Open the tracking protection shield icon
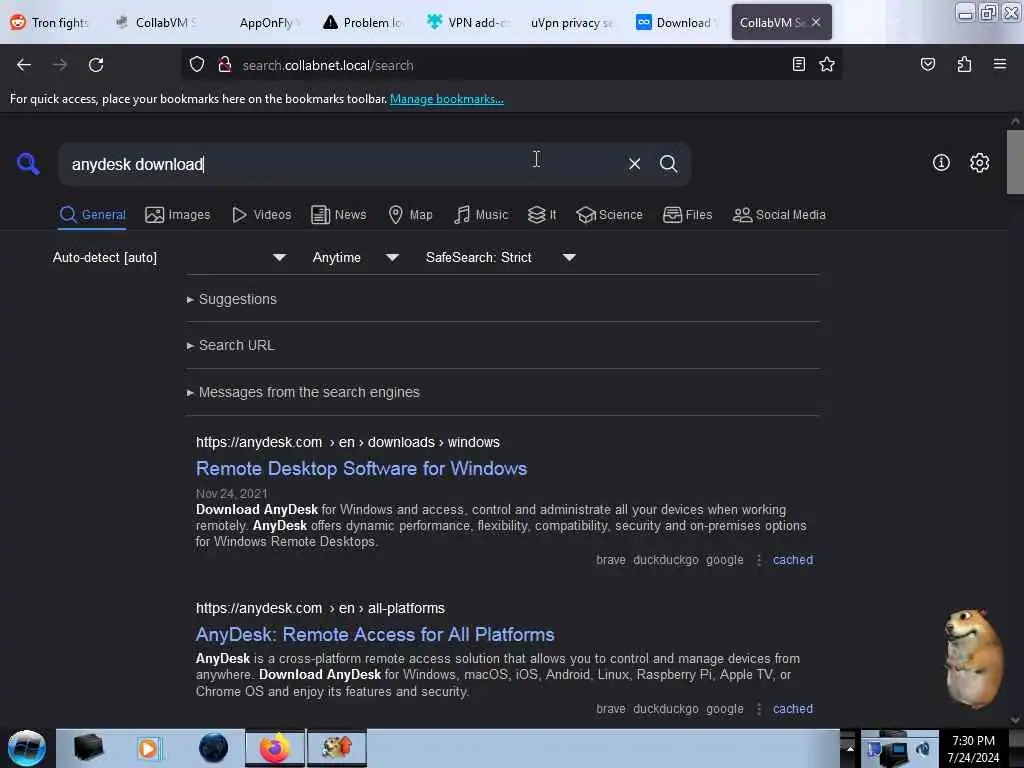 click(x=197, y=65)
